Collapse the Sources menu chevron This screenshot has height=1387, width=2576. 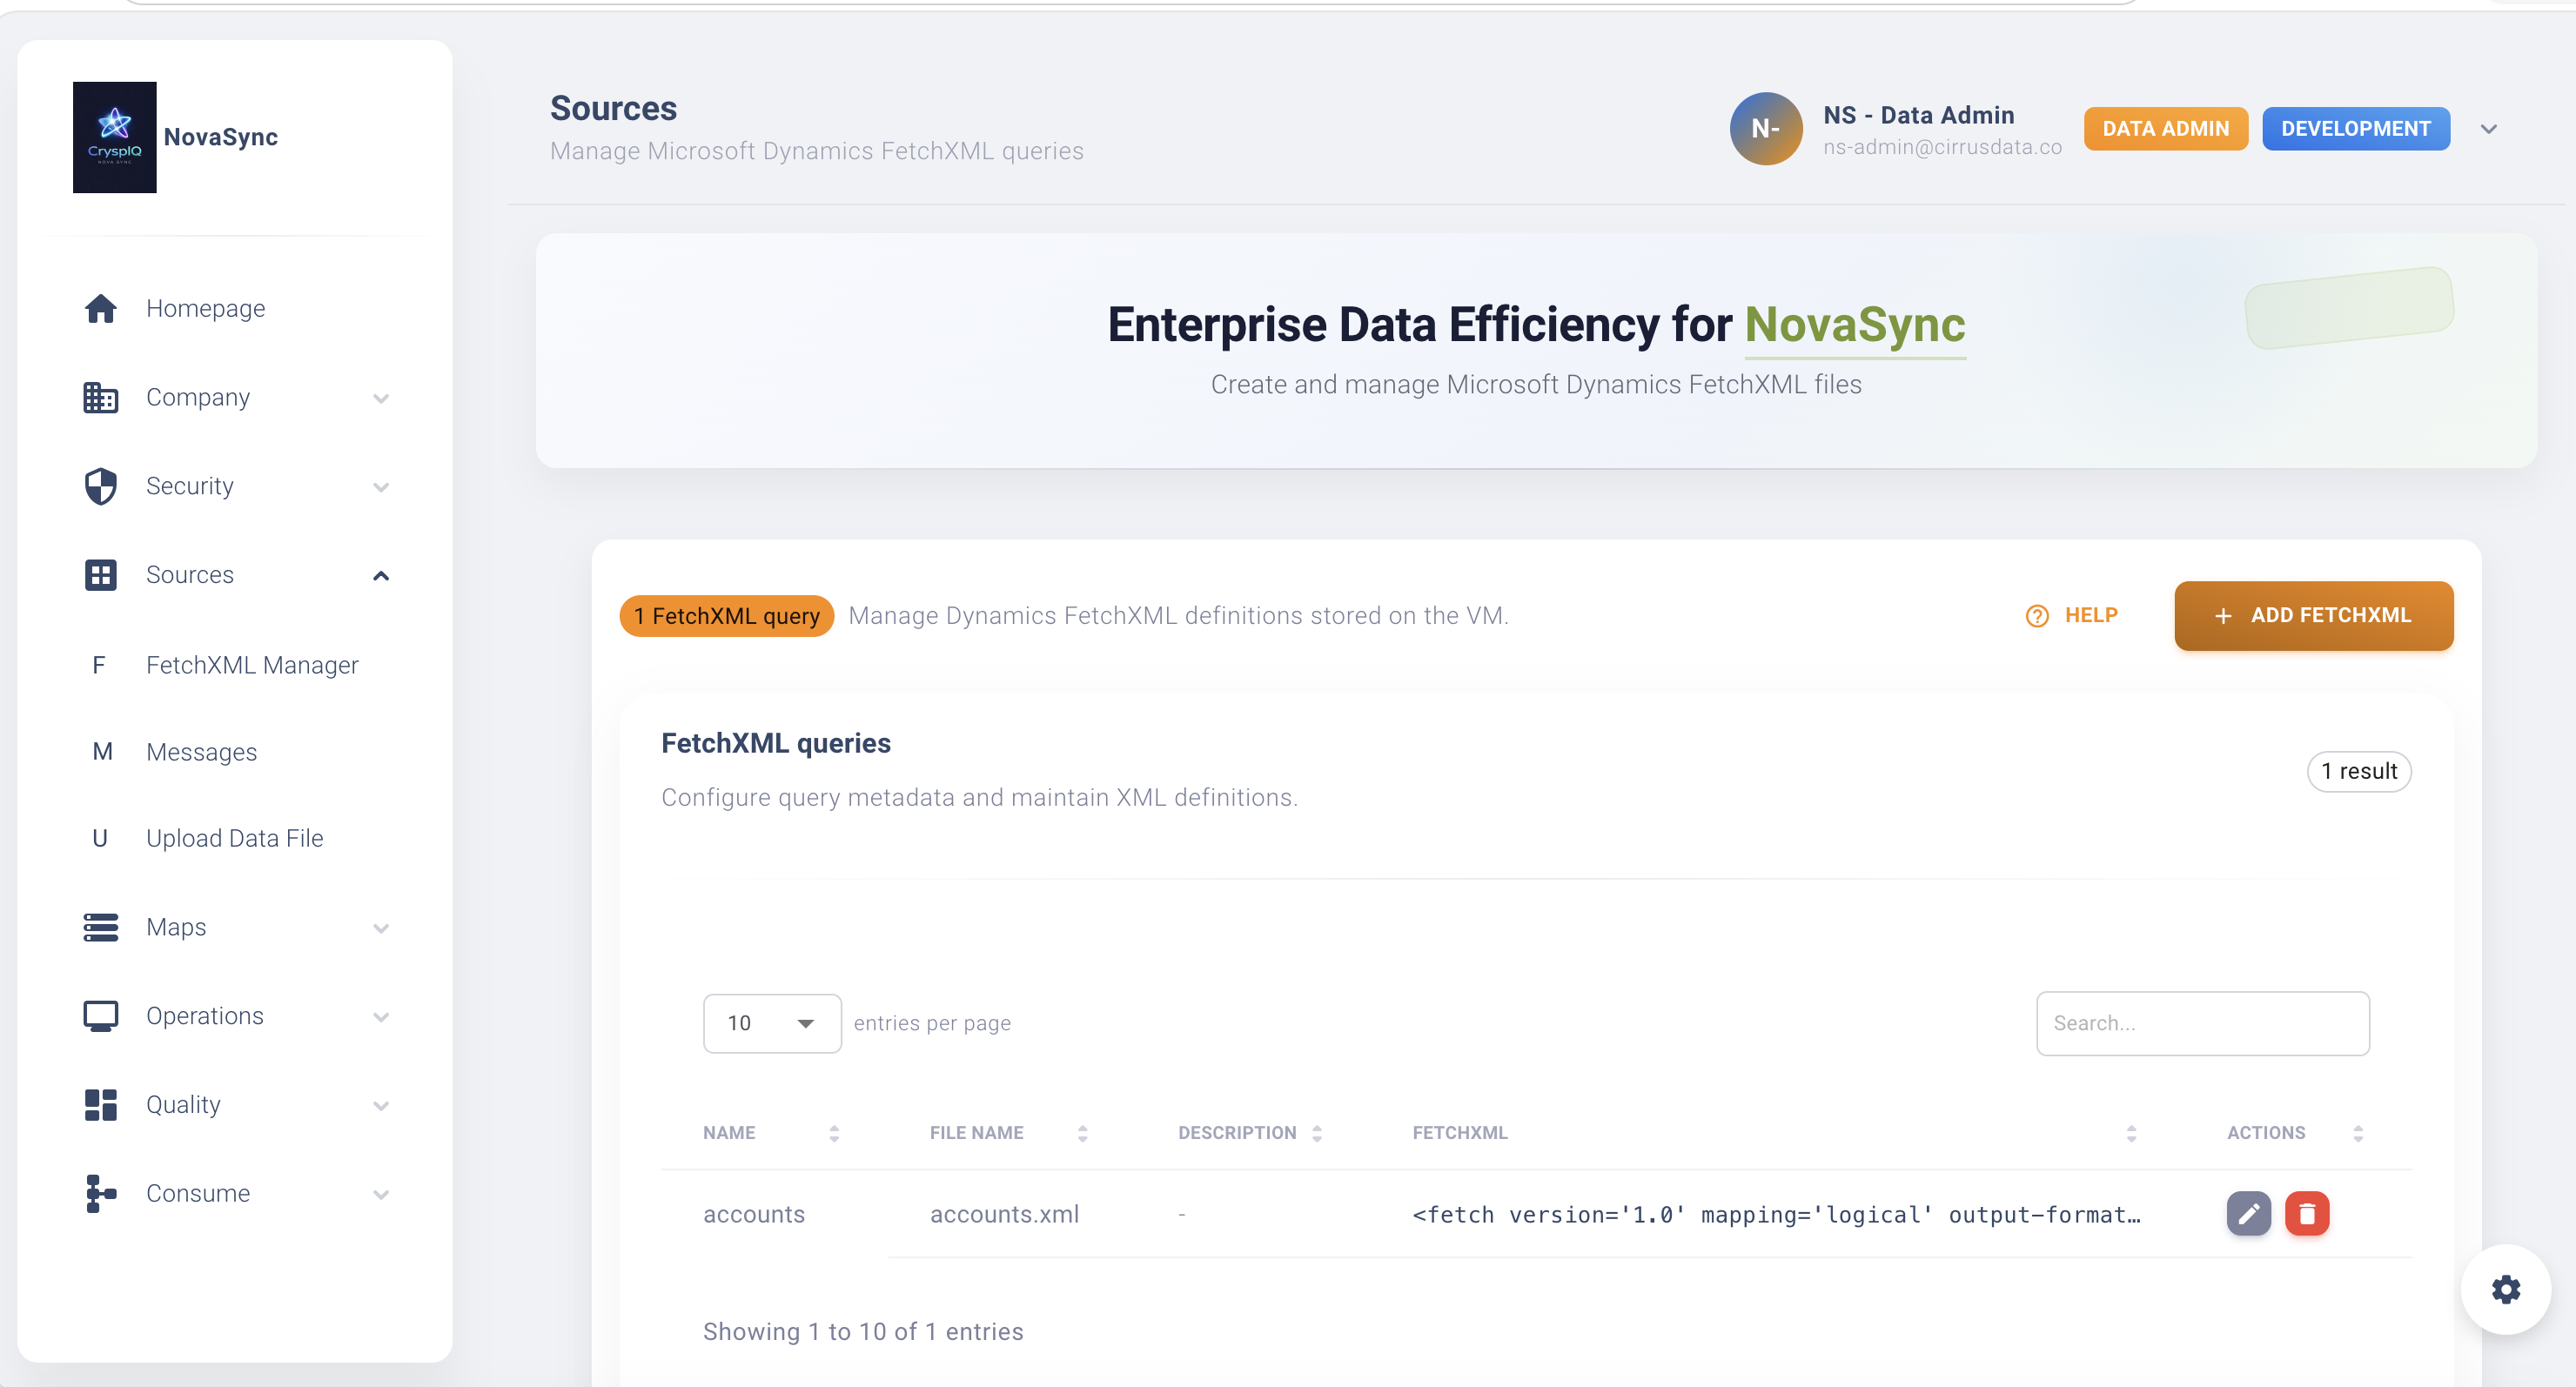381,575
